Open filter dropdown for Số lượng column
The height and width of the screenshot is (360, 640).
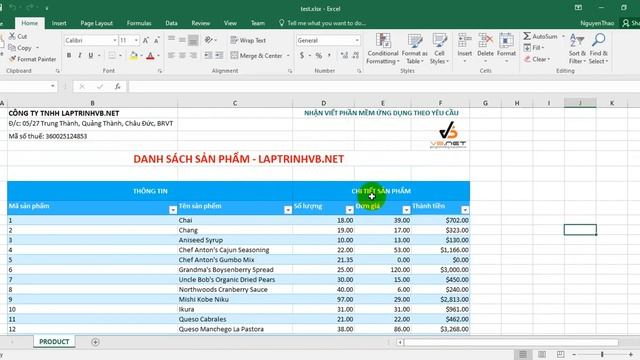tap(349, 210)
